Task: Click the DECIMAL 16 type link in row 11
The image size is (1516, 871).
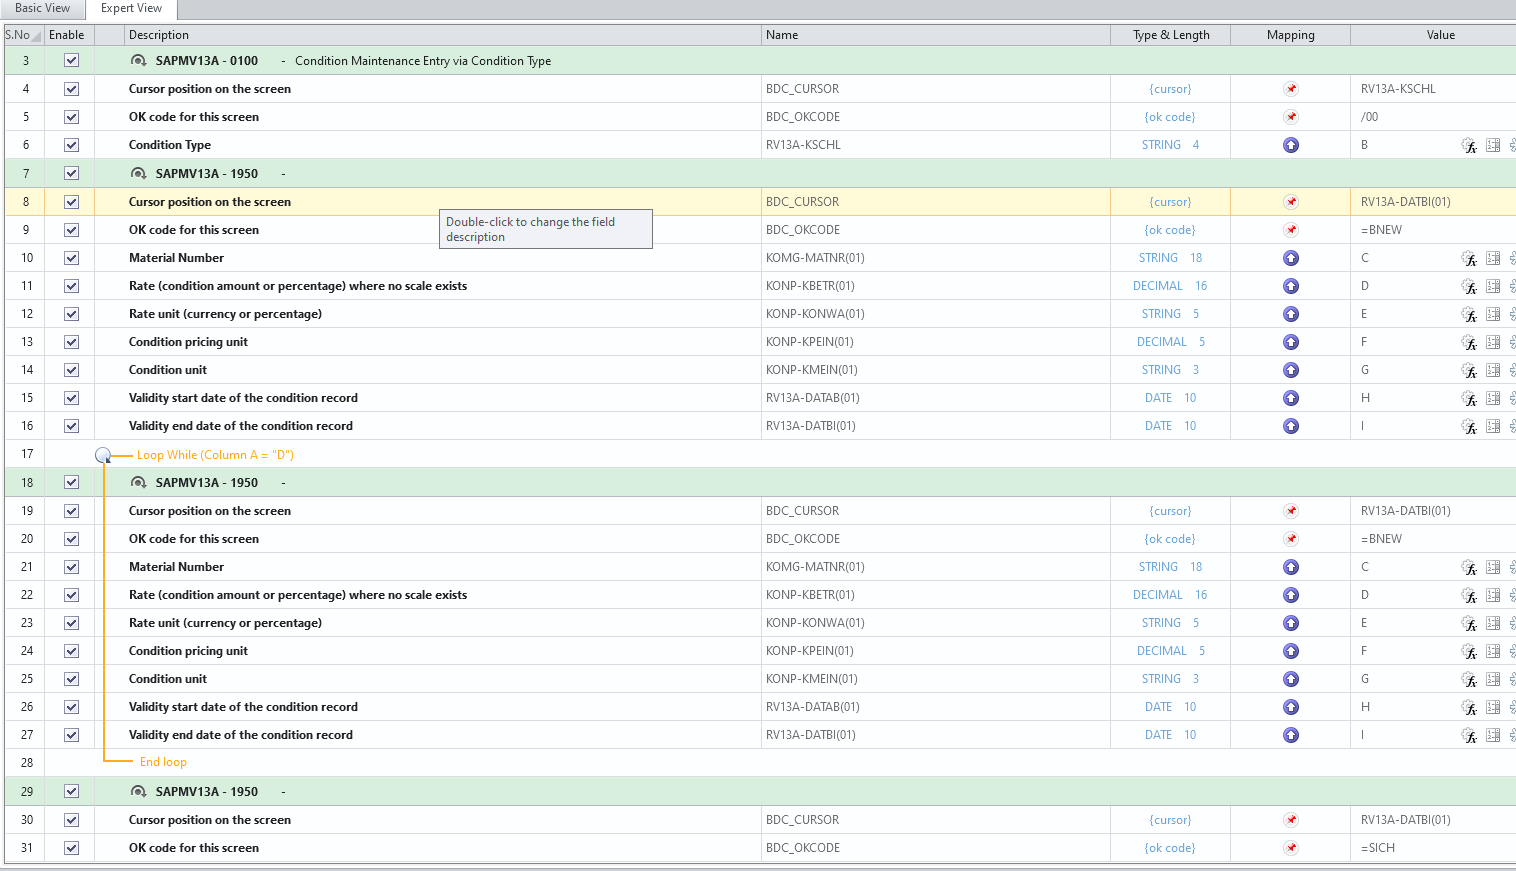Action: (1169, 286)
